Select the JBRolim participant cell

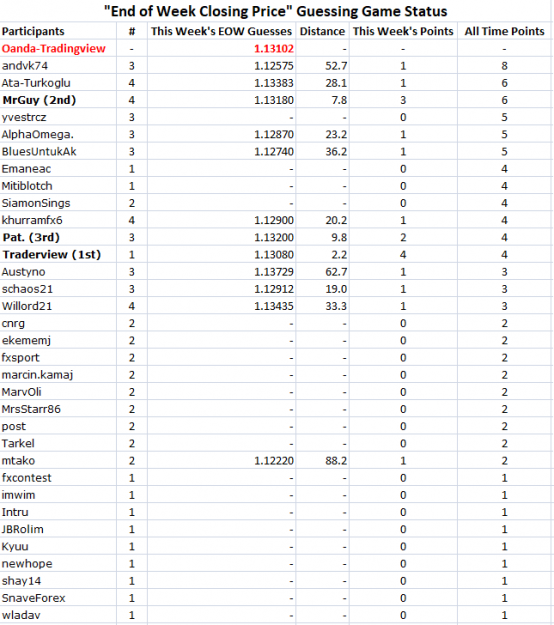[23, 529]
